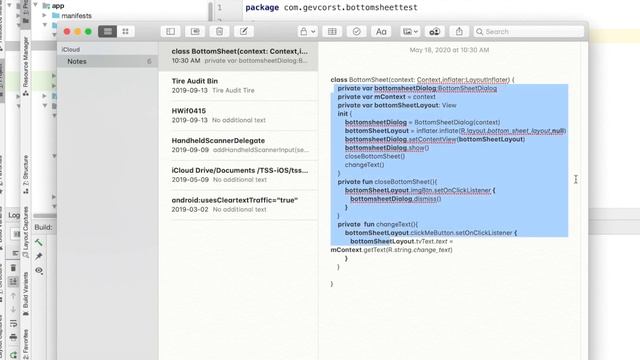The width and height of the screenshot is (640, 360).
Task: Click the package declaration in the editor
Action: tap(331, 7)
